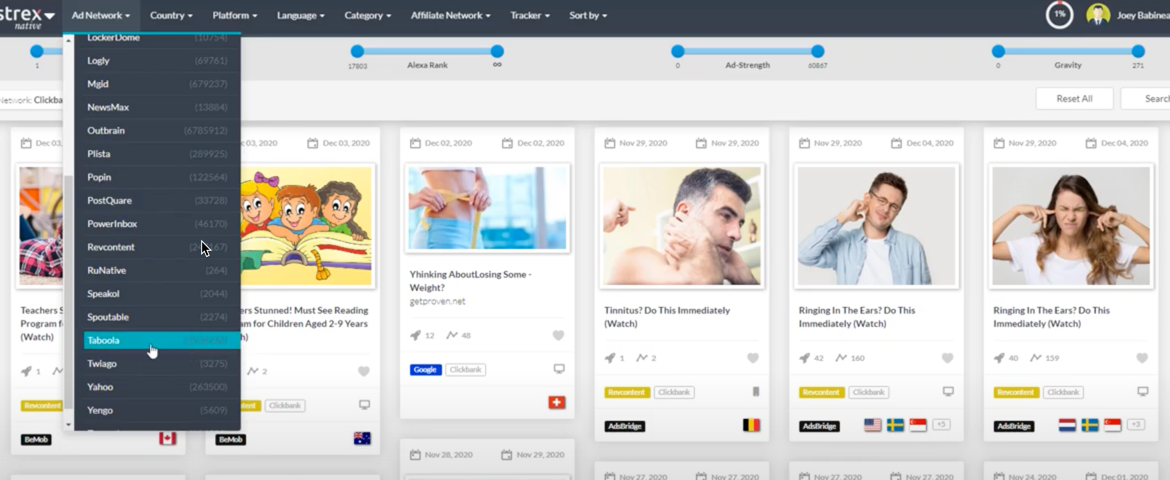Click Alexa Rank slider left handle
The width and height of the screenshot is (1170, 480).
point(357,52)
